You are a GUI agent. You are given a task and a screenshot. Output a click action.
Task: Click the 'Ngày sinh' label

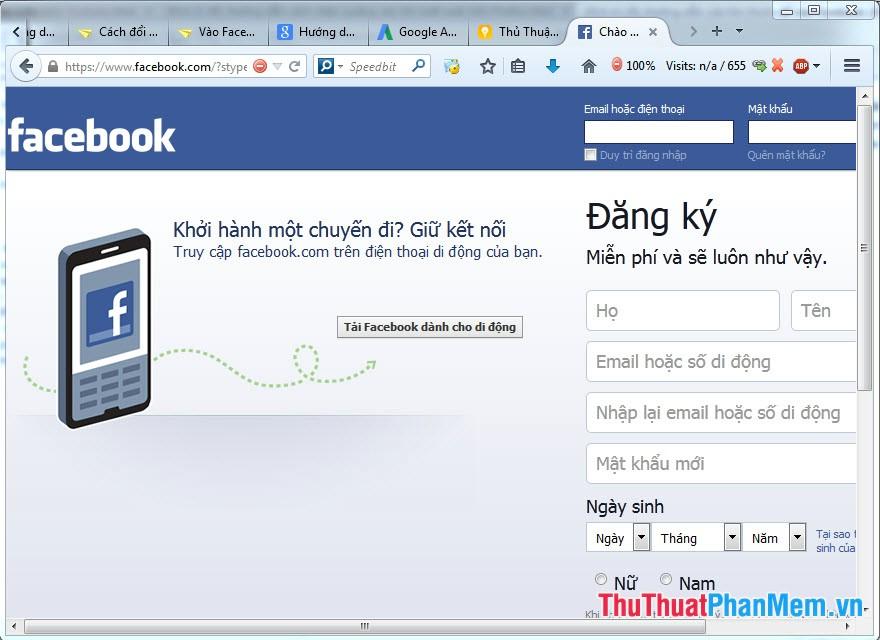pos(625,507)
